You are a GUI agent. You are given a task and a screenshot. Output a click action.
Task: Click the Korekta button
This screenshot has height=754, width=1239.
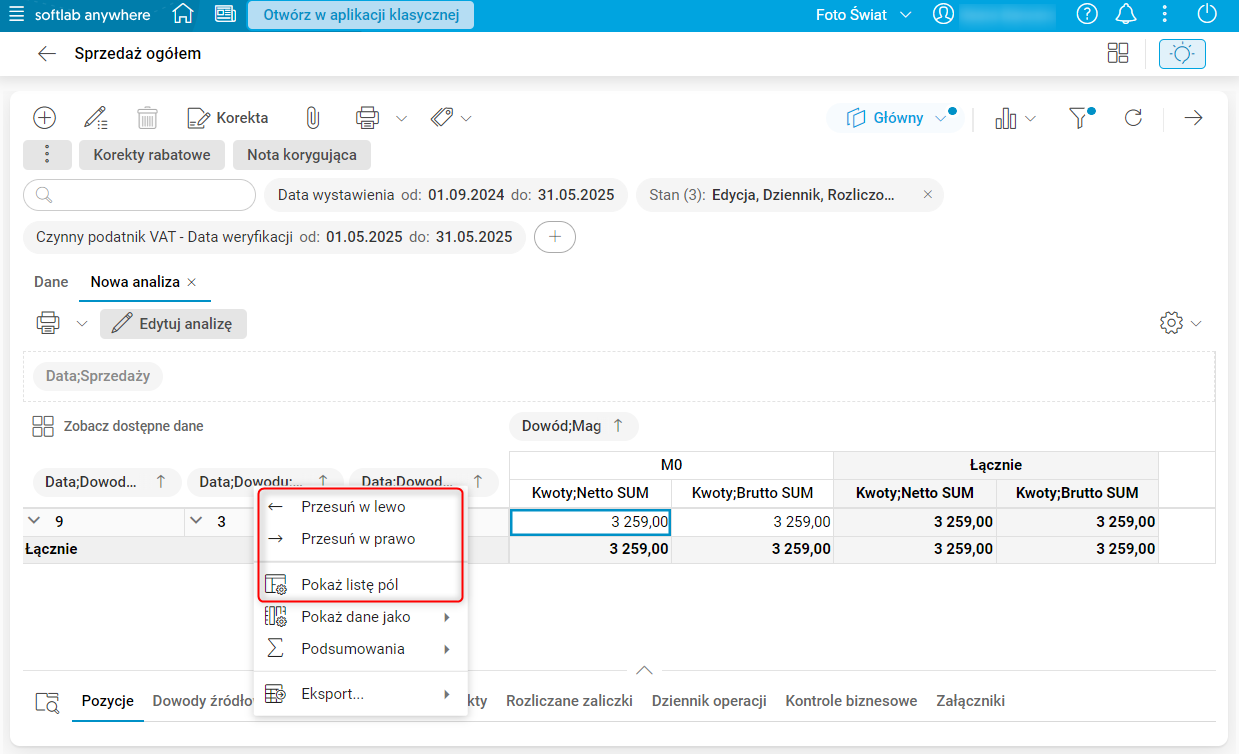[x=228, y=118]
